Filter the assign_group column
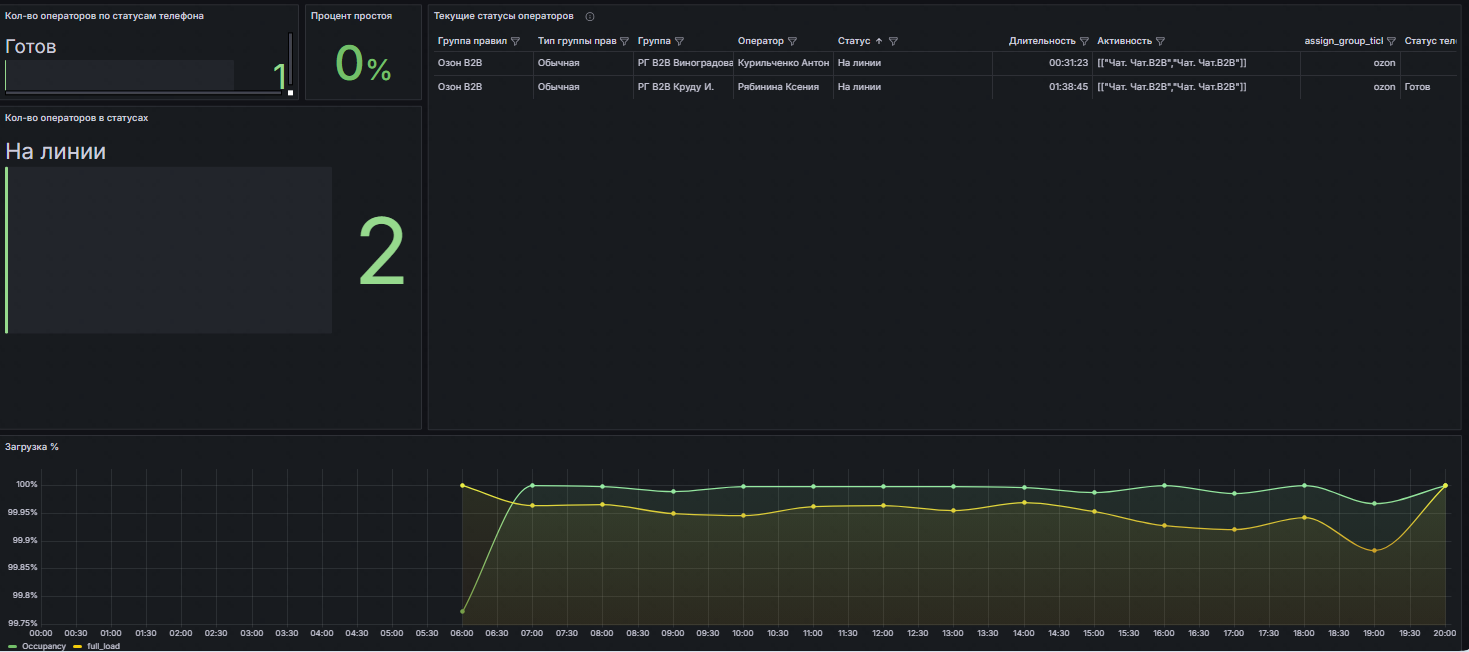The height and width of the screenshot is (652, 1469). [x=1391, y=41]
